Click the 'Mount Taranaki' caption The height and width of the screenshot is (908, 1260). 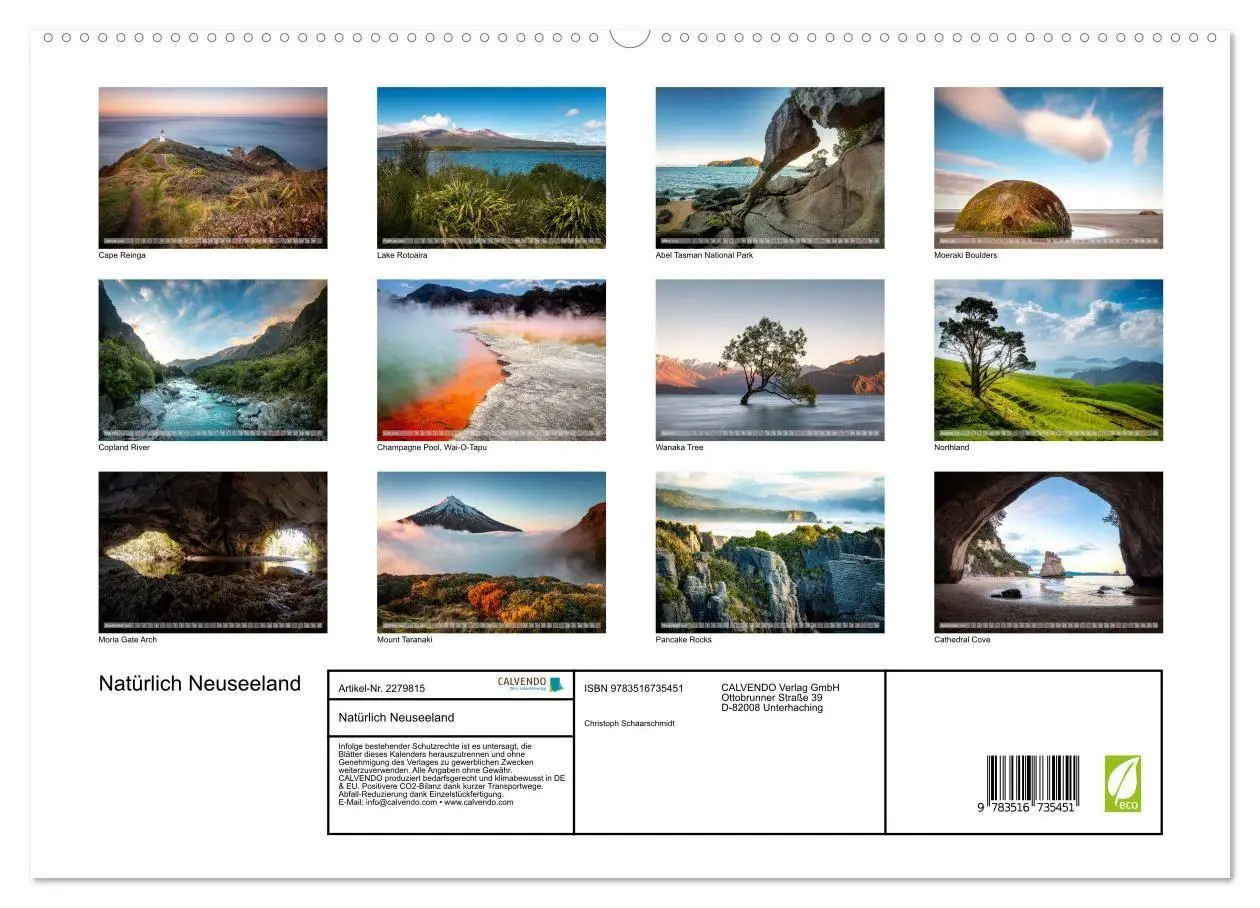click(x=405, y=639)
